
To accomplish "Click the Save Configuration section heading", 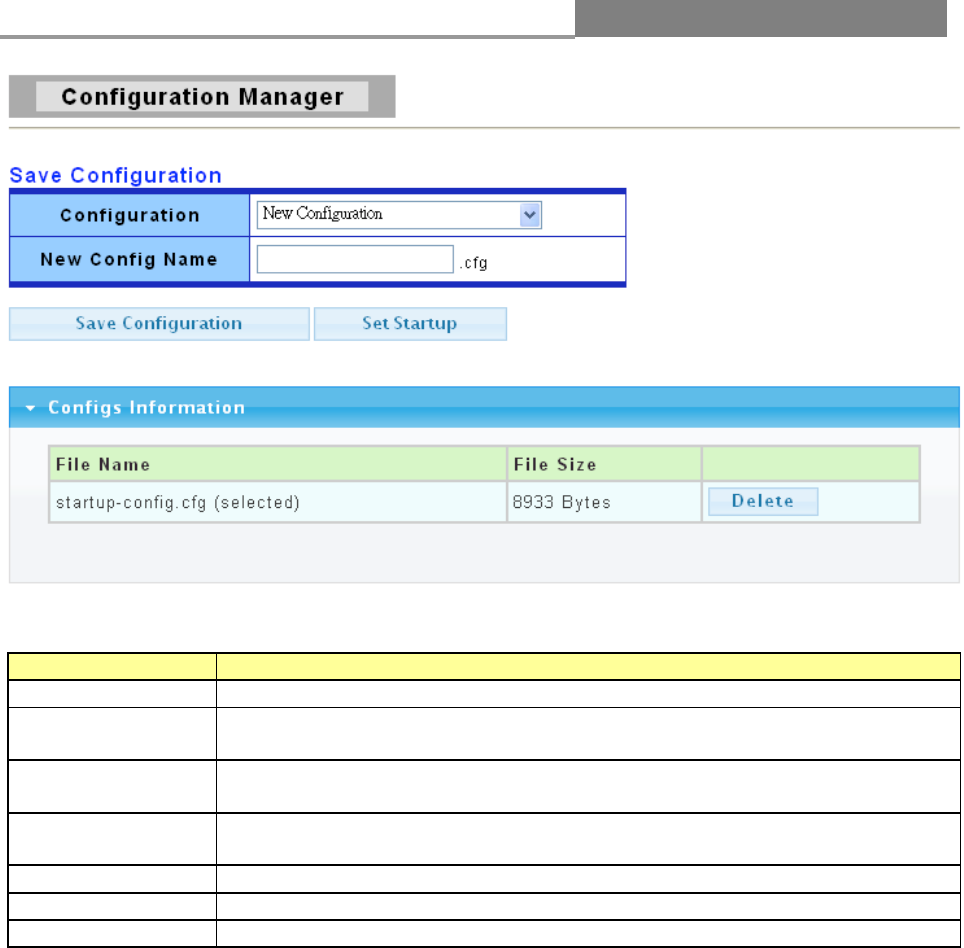I will [116, 175].
